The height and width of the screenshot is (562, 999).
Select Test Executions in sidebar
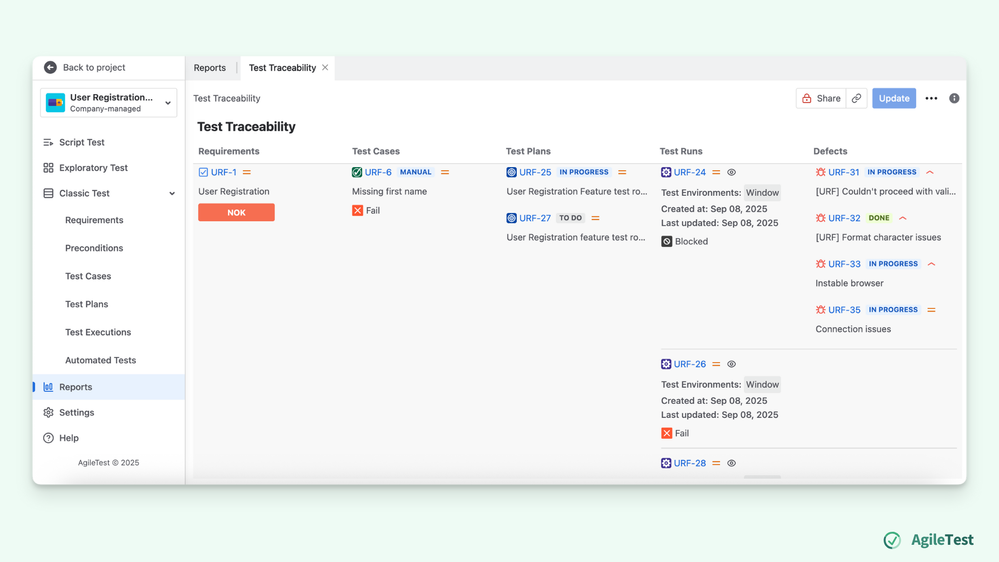(98, 332)
